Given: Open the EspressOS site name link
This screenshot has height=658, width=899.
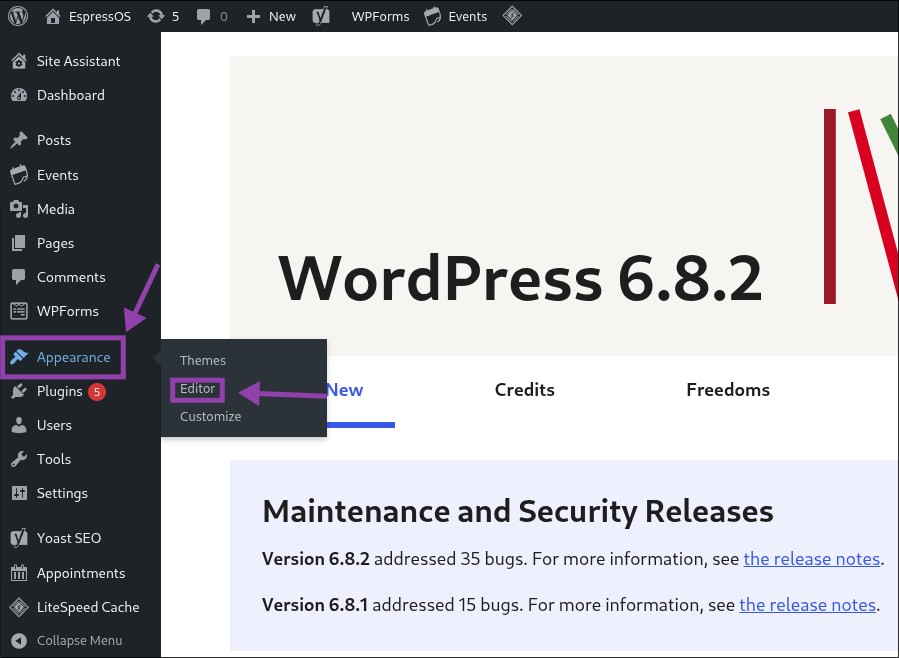Looking at the screenshot, I should tap(100, 17).
